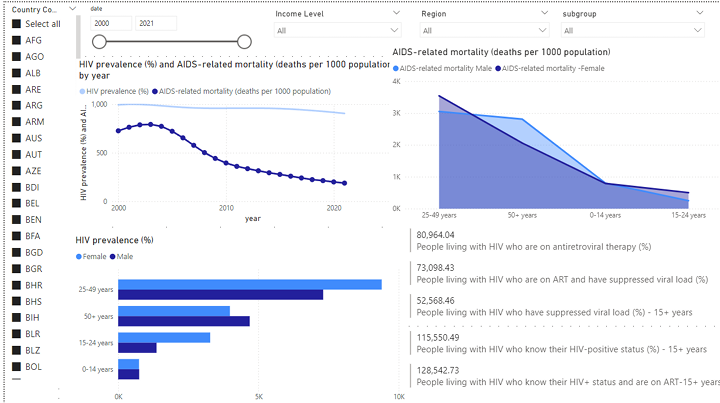This screenshot has width=720, height=403.
Task: Click card value 73,098.43
Action: tap(435, 268)
